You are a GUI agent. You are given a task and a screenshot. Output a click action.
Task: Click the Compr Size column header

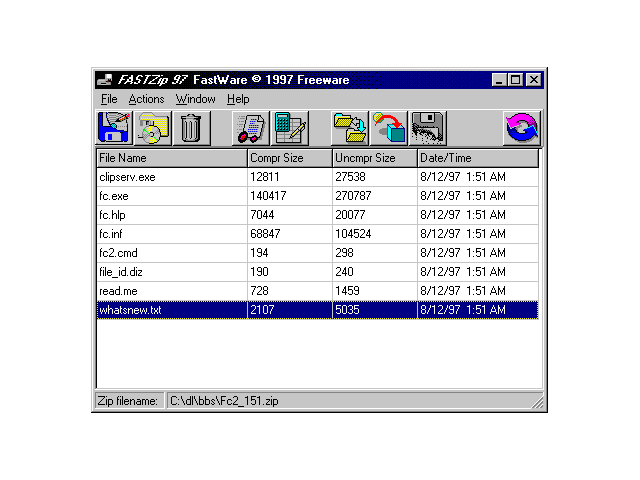pyautogui.click(x=289, y=158)
